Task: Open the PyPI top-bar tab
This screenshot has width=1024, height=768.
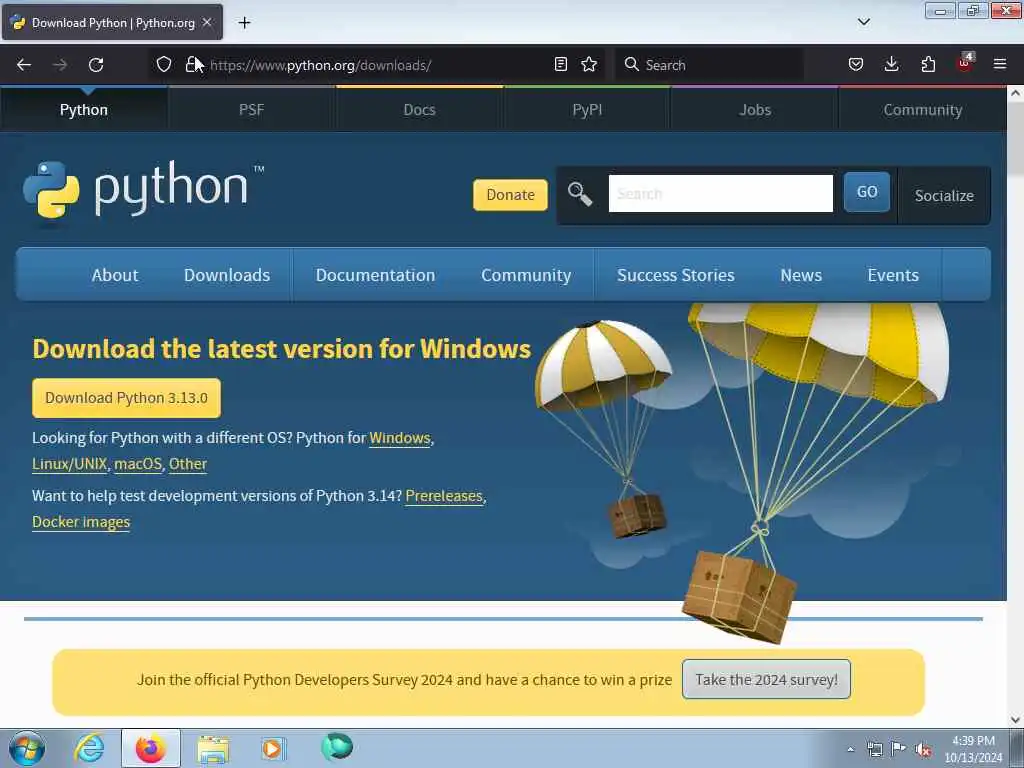Action: point(587,110)
